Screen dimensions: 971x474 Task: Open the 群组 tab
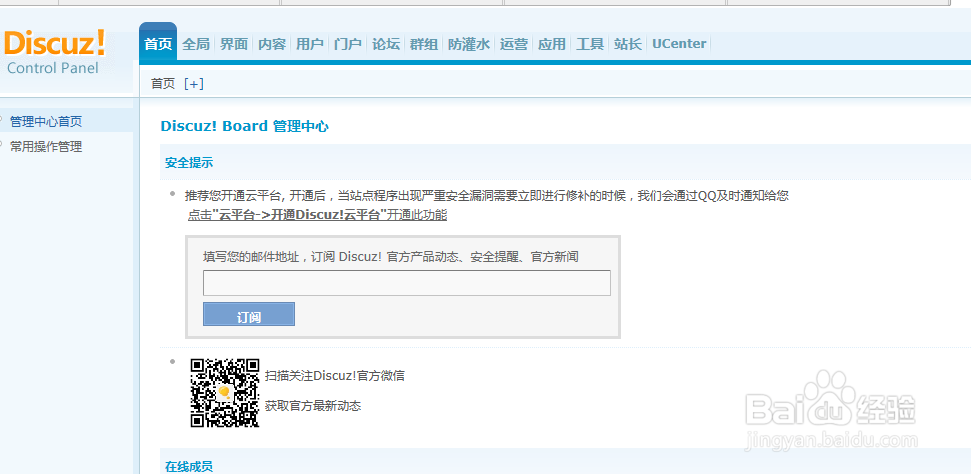424,44
